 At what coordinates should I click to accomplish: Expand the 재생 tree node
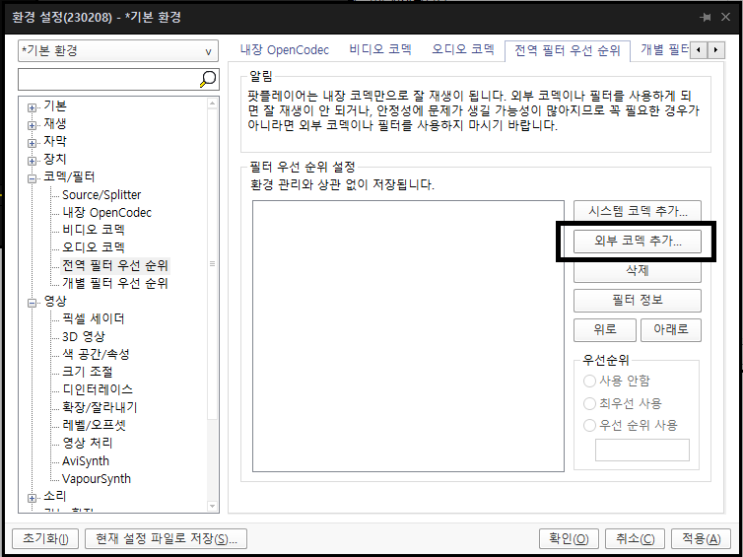[x=32, y=125]
